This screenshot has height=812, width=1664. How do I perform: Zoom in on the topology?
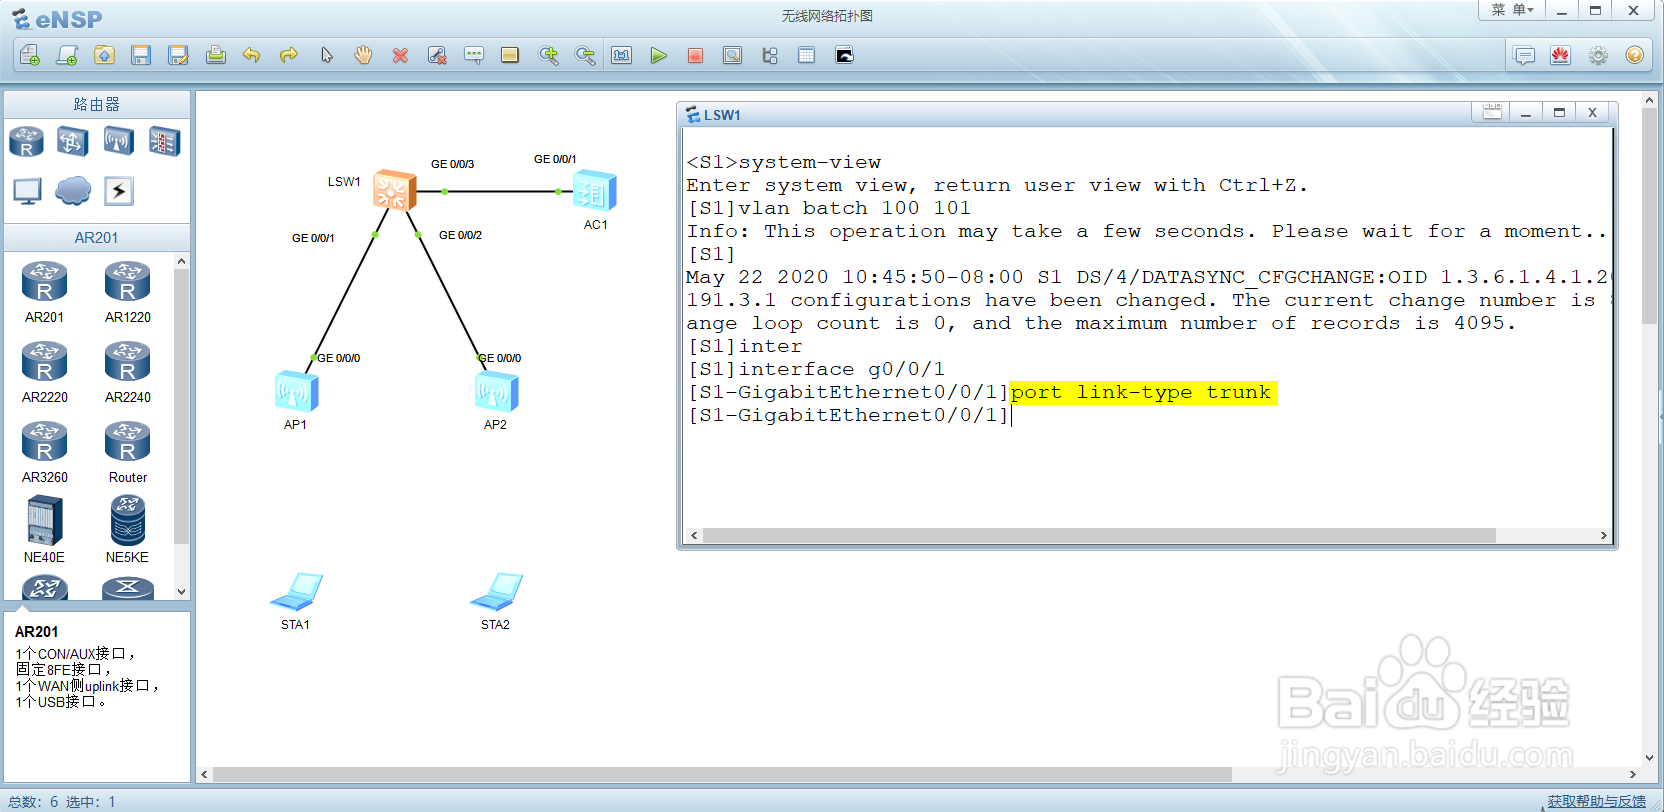point(548,55)
